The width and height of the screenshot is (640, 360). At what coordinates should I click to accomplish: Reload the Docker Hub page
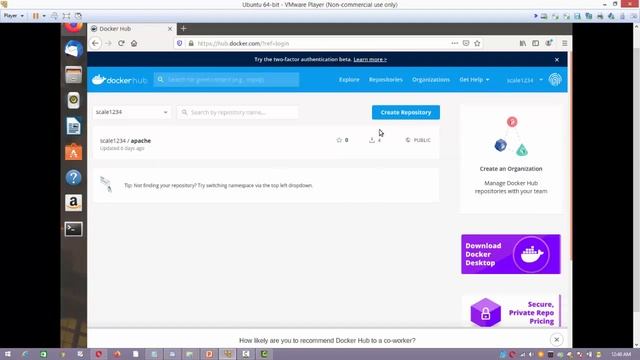(121, 43)
